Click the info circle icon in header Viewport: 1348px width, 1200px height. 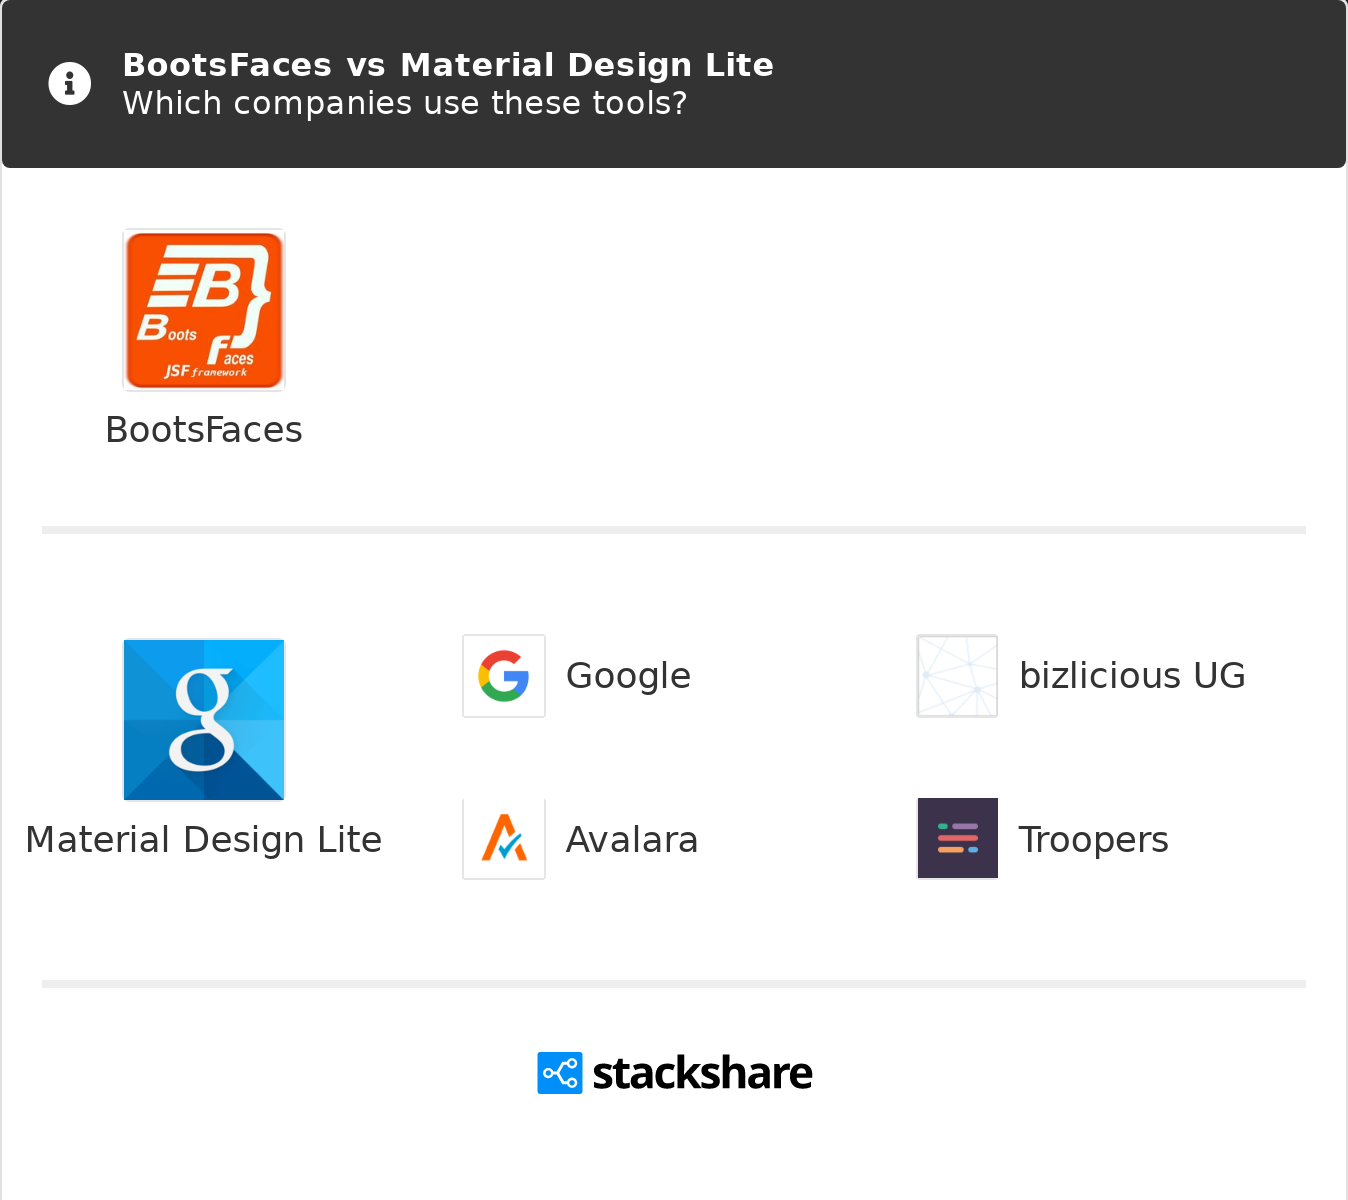70,83
